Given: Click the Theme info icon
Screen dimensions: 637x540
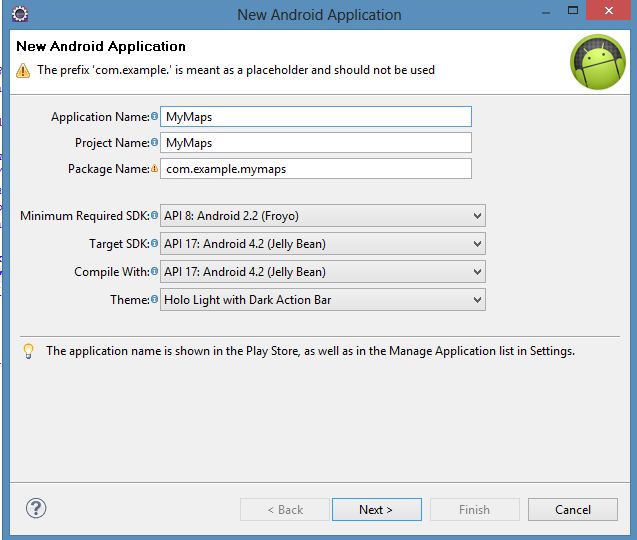Looking at the screenshot, I should 154,300.
